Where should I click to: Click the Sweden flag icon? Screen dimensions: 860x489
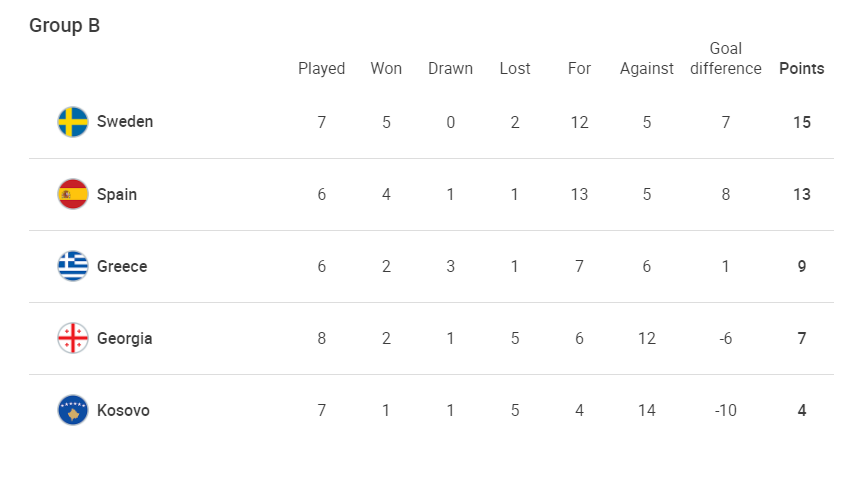click(73, 122)
